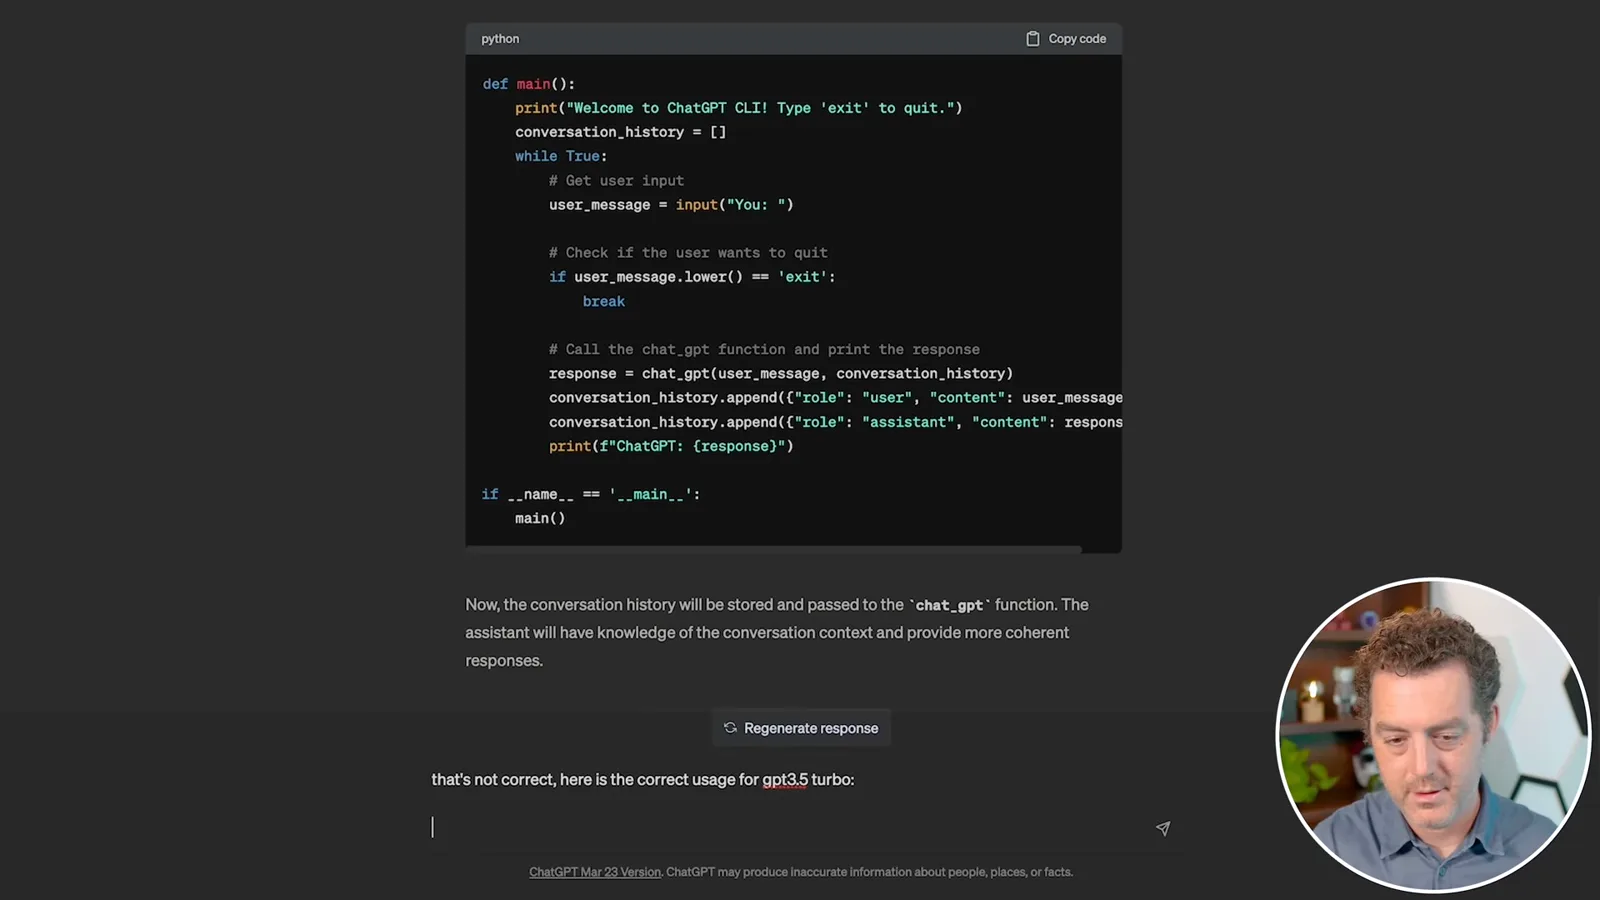
Task: Click the "if __name__ == '__main__':" line
Action: 591,494
